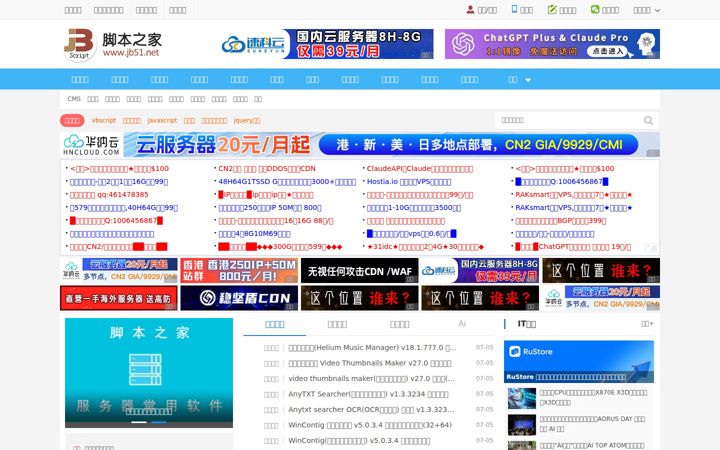Open the 直营一手海外服务器 red banner
The height and width of the screenshot is (450, 720).
118,298
